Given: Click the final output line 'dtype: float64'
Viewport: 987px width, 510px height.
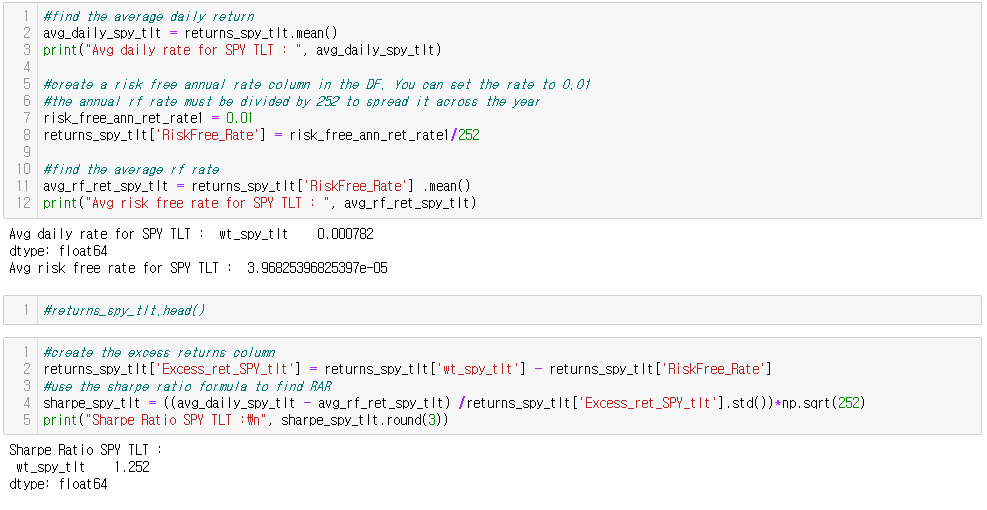Looking at the screenshot, I should tap(58, 484).
